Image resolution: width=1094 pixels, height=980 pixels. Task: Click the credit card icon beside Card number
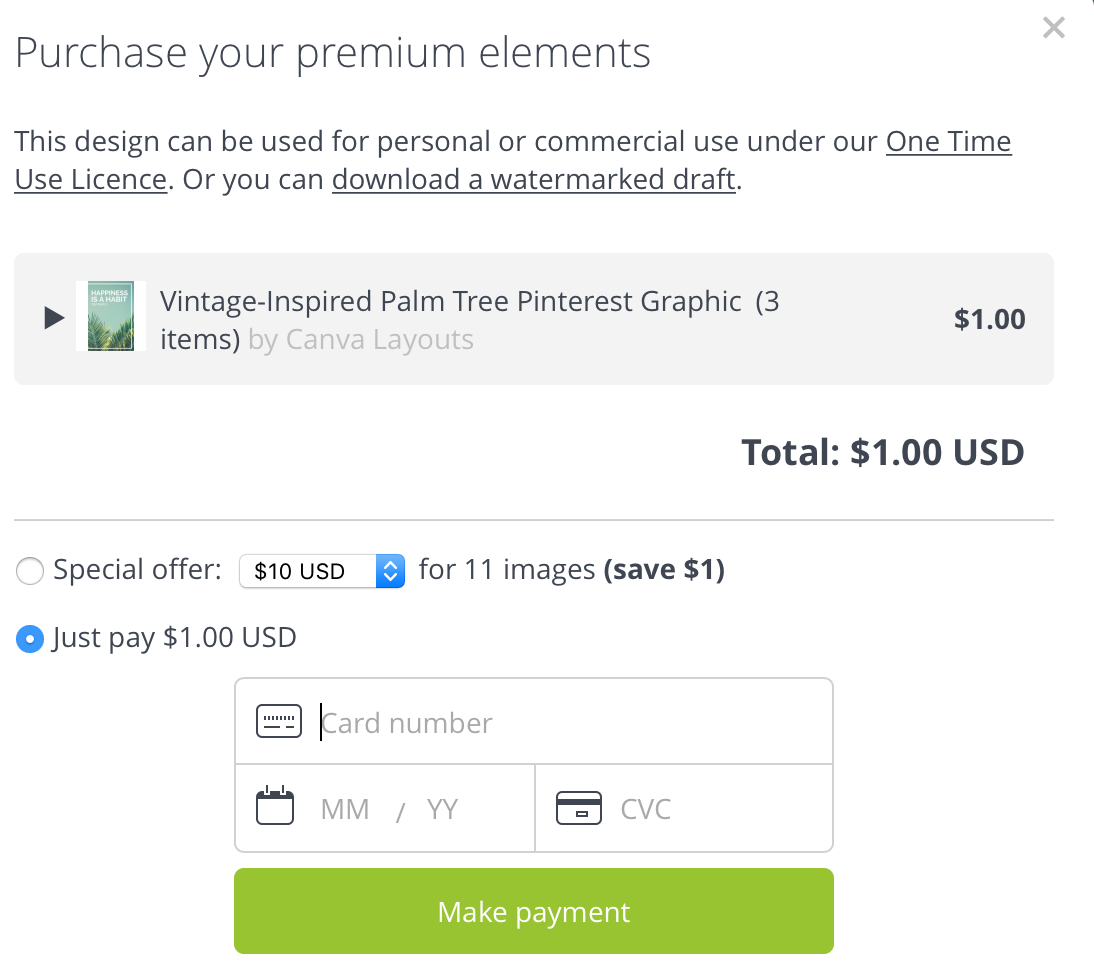click(x=278, y=721)
